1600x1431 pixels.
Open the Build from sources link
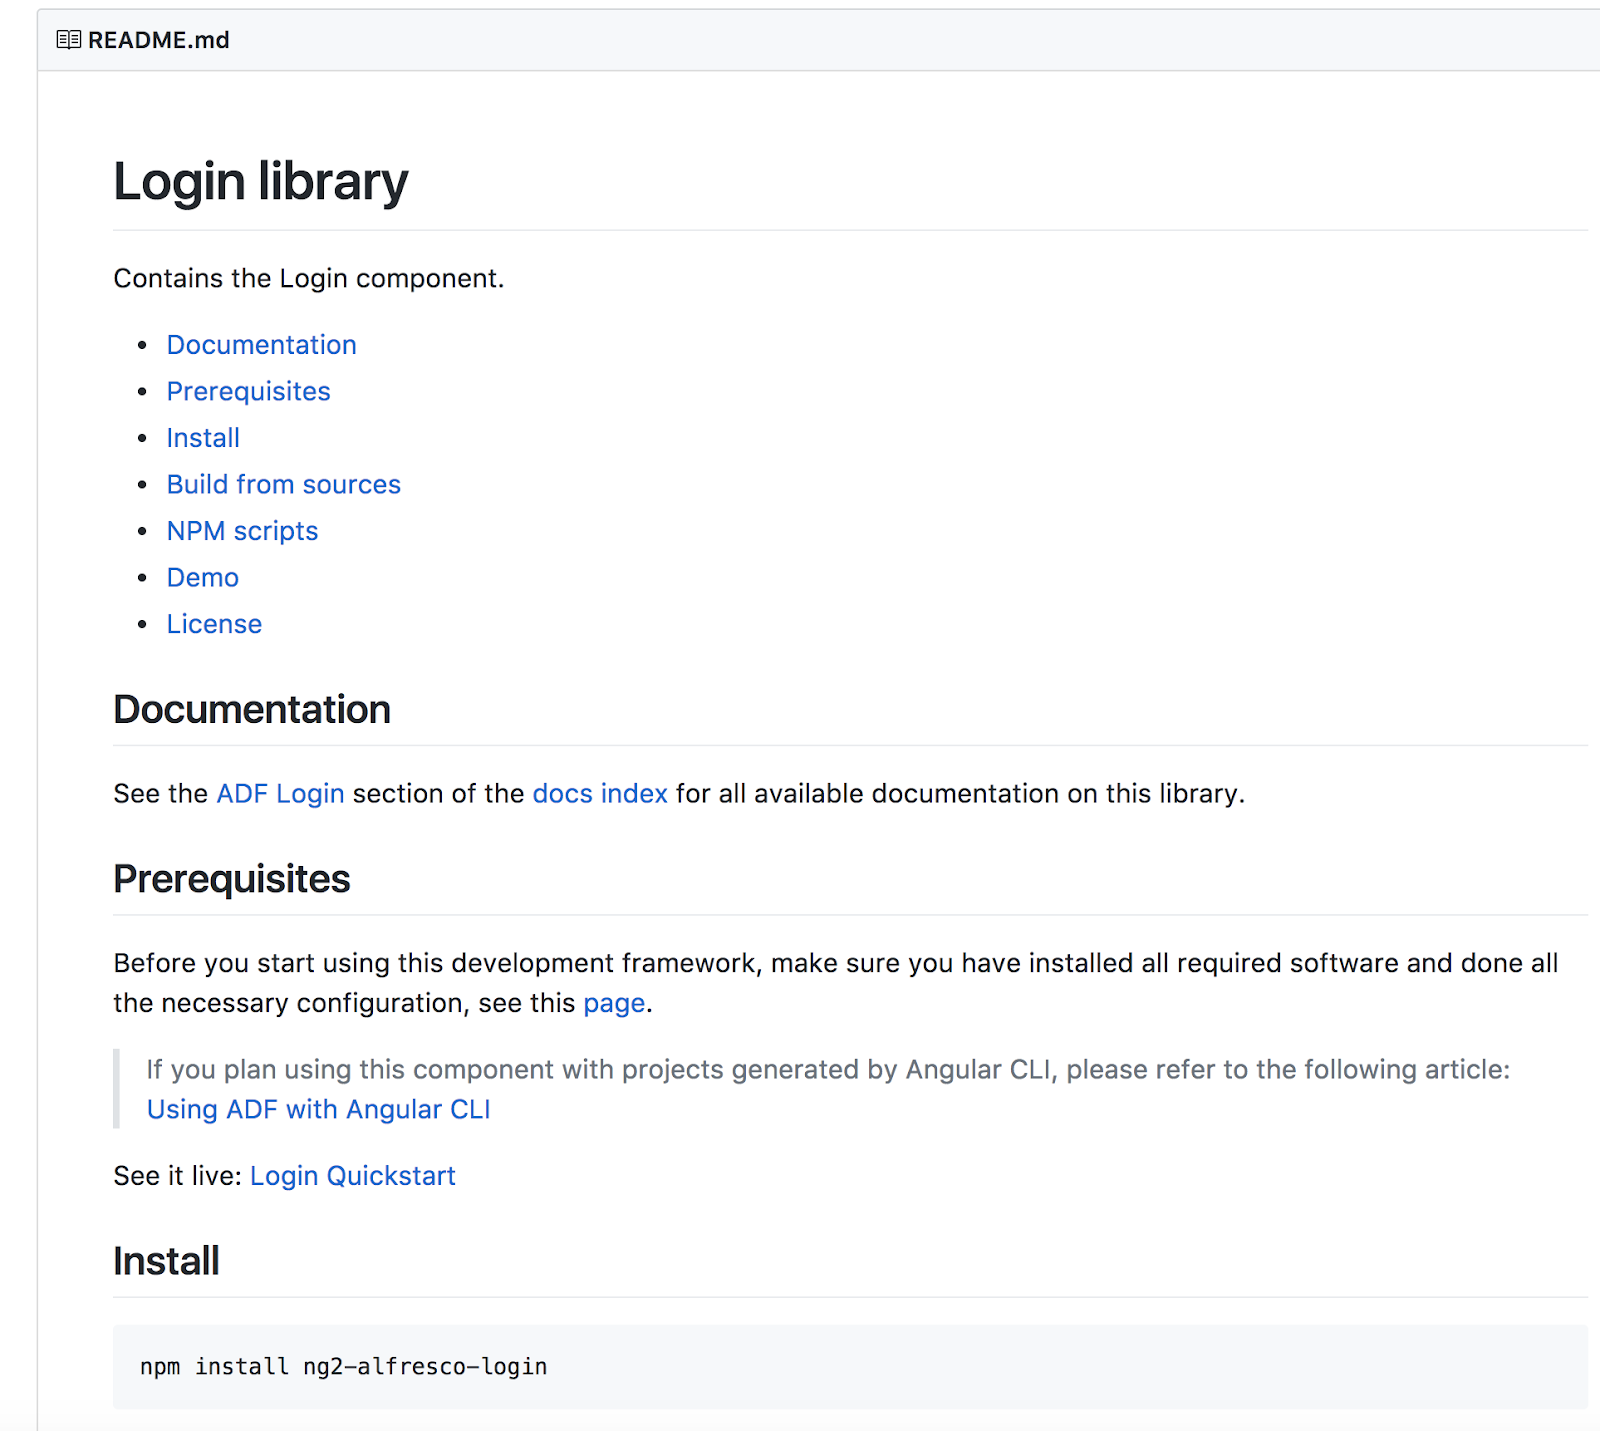[283, 484]
